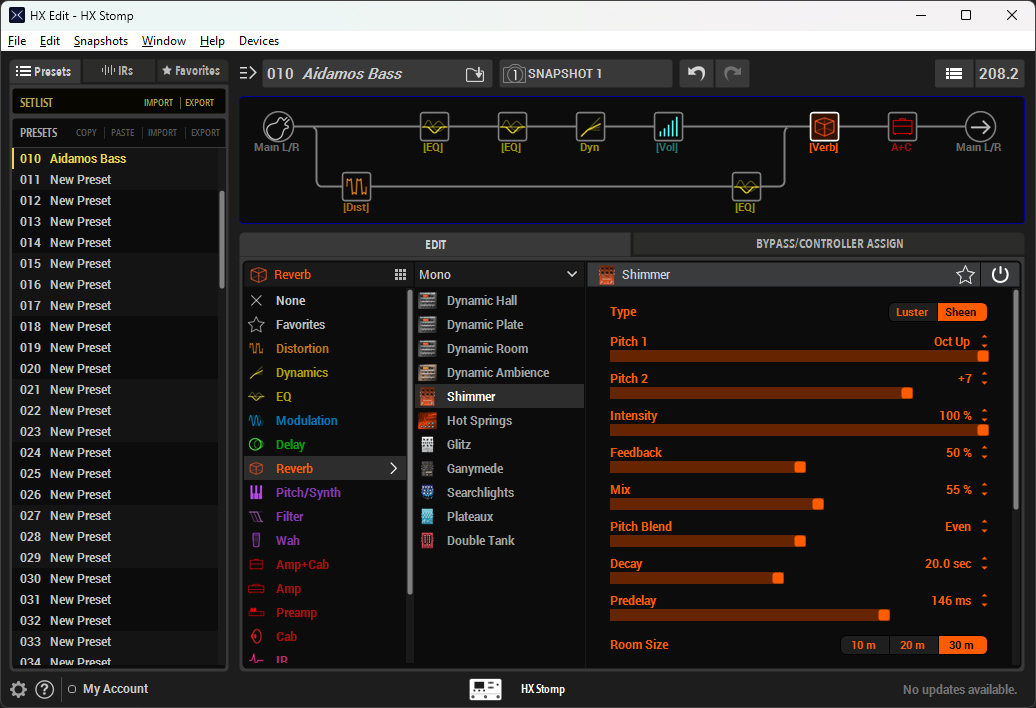Click the Mix slider handle
1036x708 pixels.
click(x=818, y=505)
